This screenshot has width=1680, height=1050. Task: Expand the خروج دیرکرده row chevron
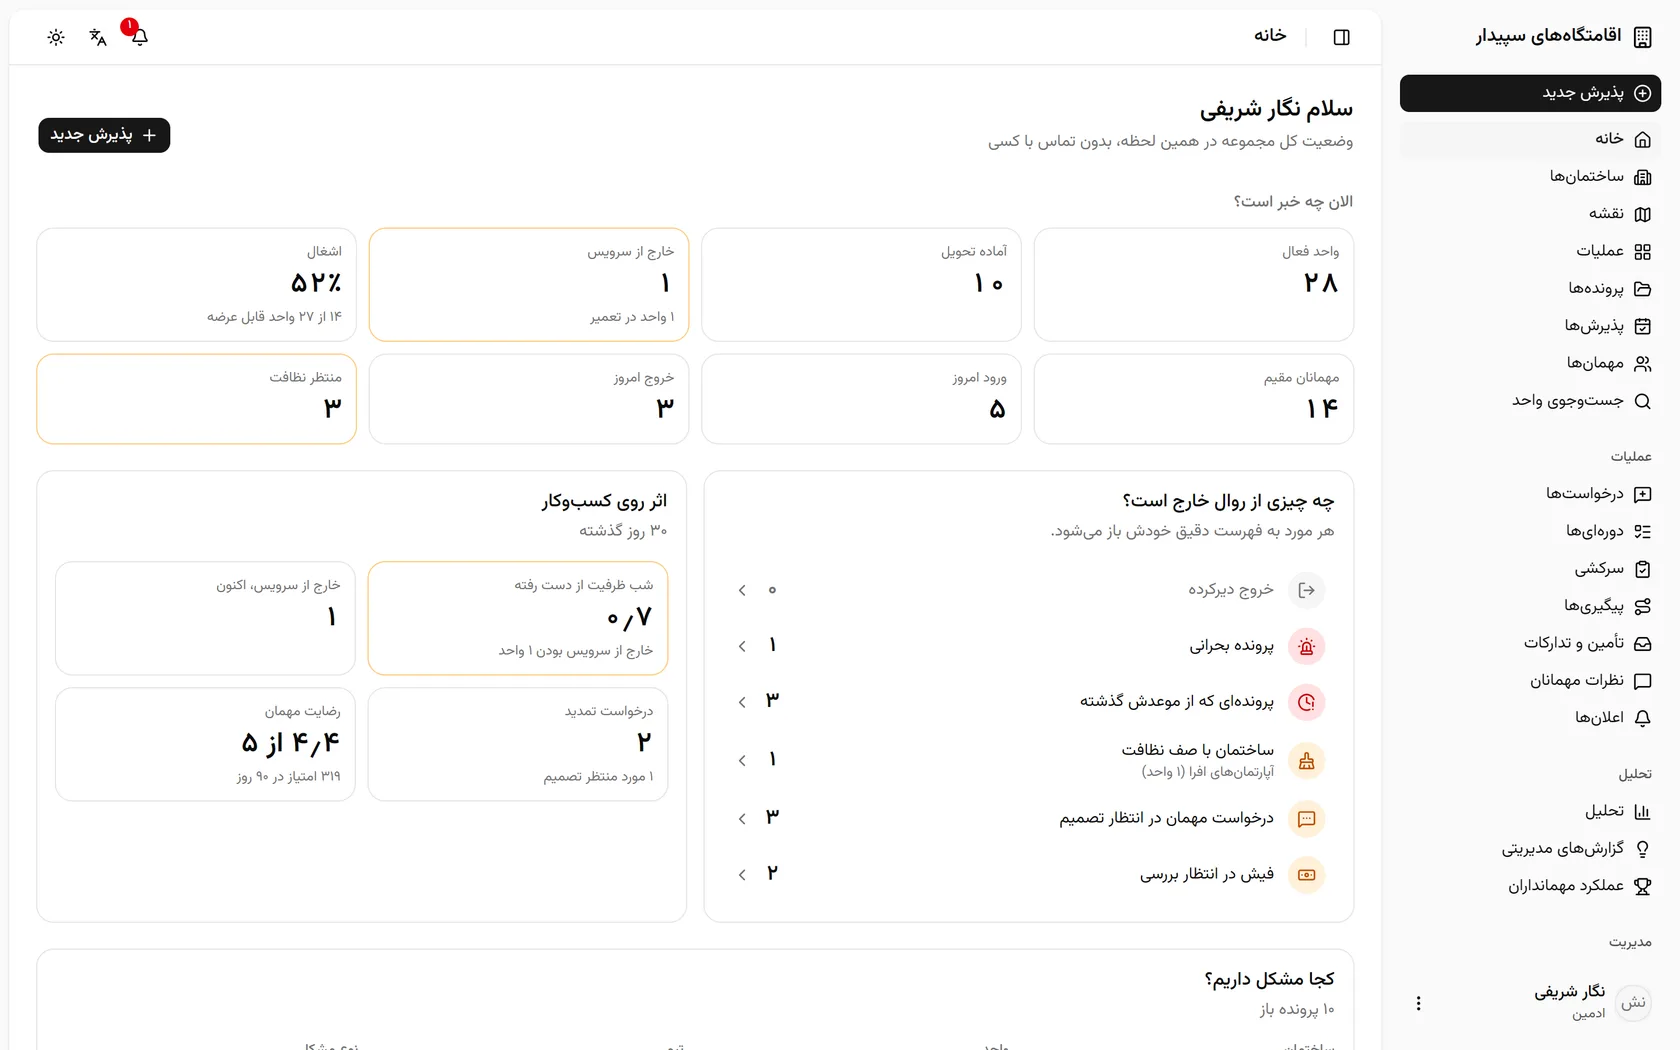coord(742,590)
